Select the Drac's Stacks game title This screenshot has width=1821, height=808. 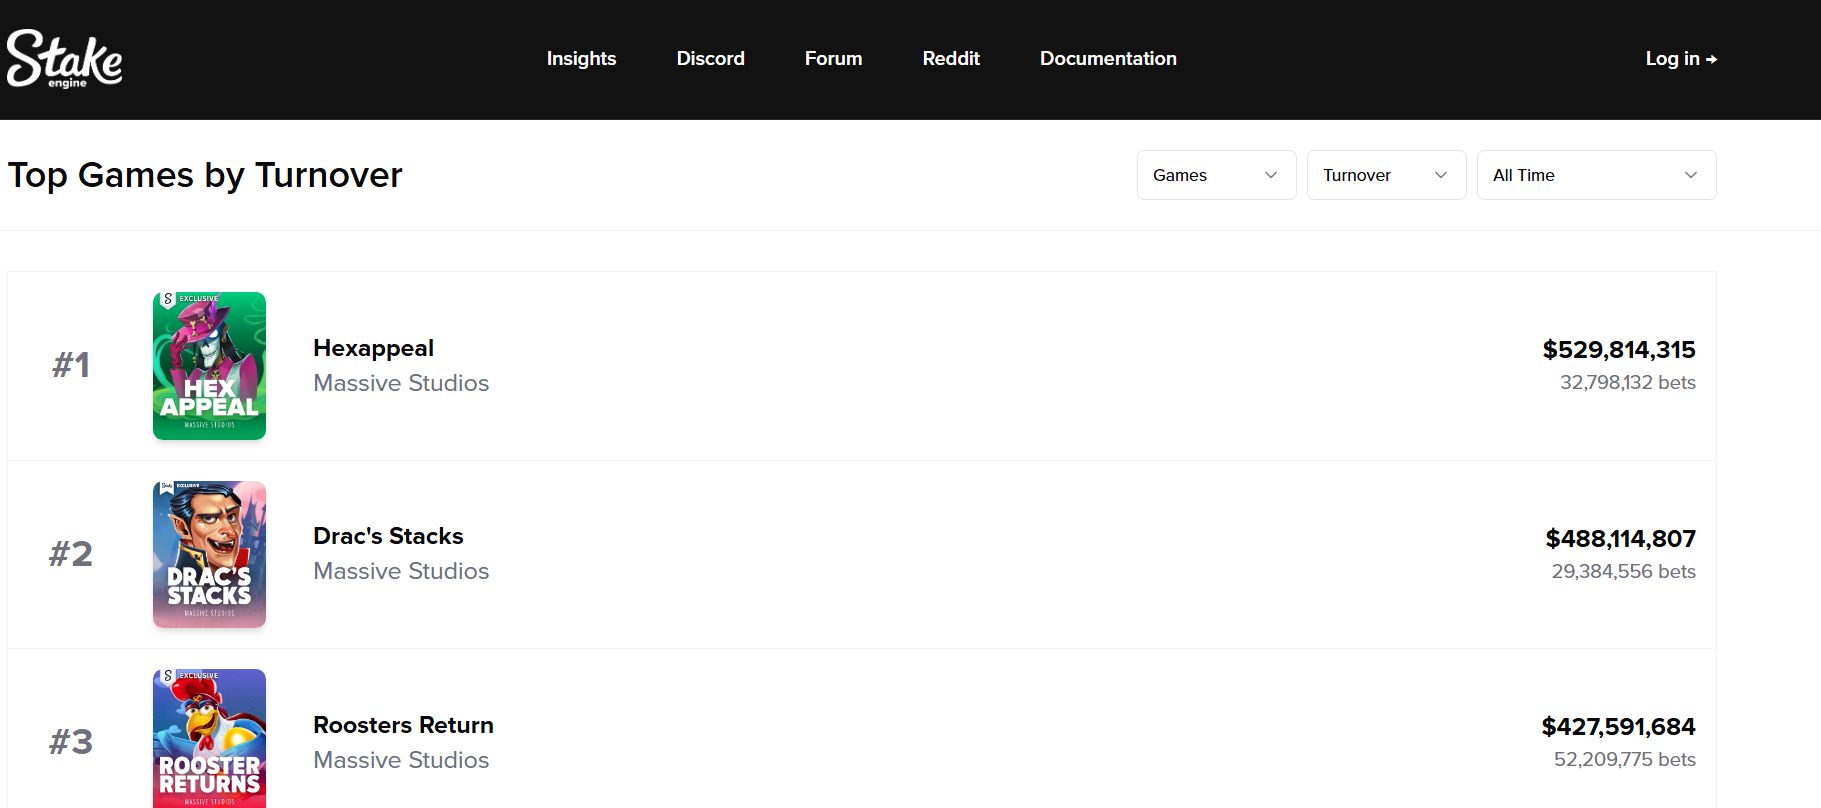coord(388,536)
